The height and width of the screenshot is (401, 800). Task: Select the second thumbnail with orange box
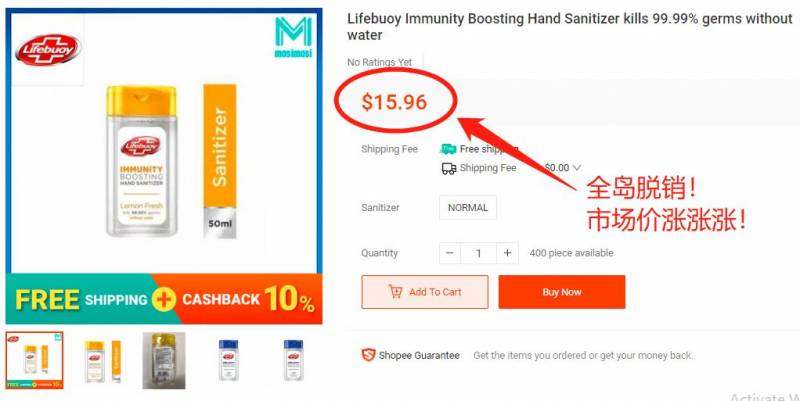pos(104,361)
